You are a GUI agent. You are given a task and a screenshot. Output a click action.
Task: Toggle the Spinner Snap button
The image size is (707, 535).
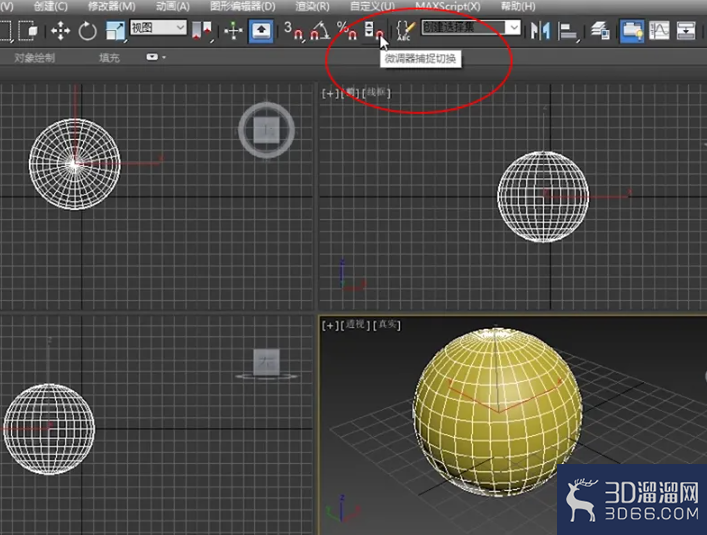coord(374,31)
